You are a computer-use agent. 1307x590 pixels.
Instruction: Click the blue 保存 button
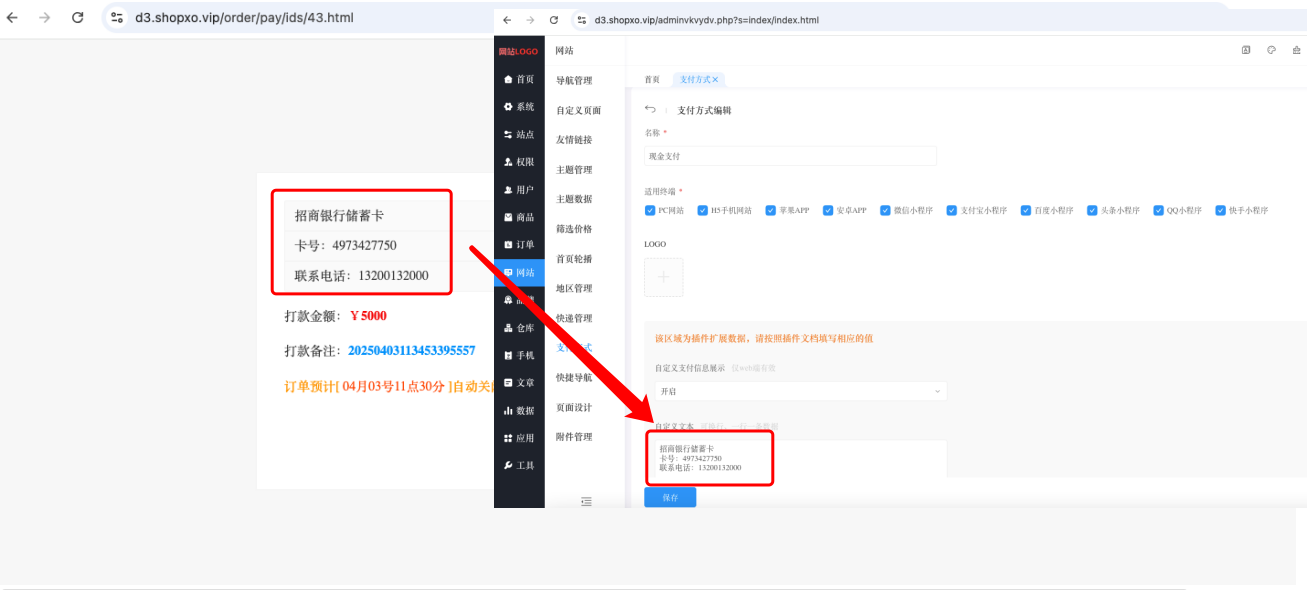[x=670, y=497]
